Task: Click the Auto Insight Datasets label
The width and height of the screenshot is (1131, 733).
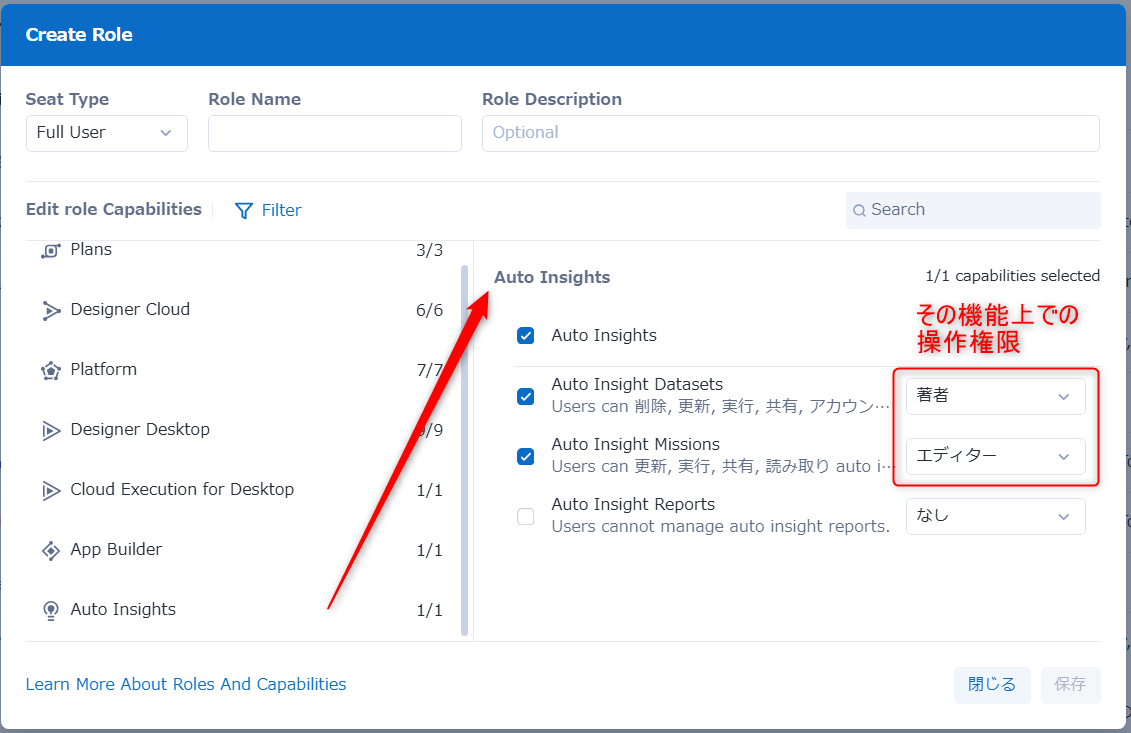Action: pyautogui.click(x=637, y=385)
